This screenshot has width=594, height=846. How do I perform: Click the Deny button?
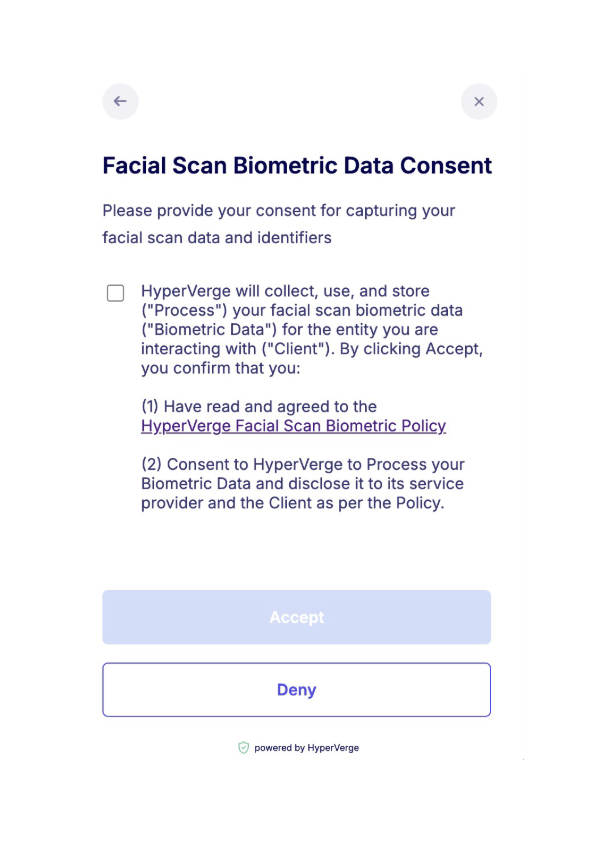click(297, 690)
